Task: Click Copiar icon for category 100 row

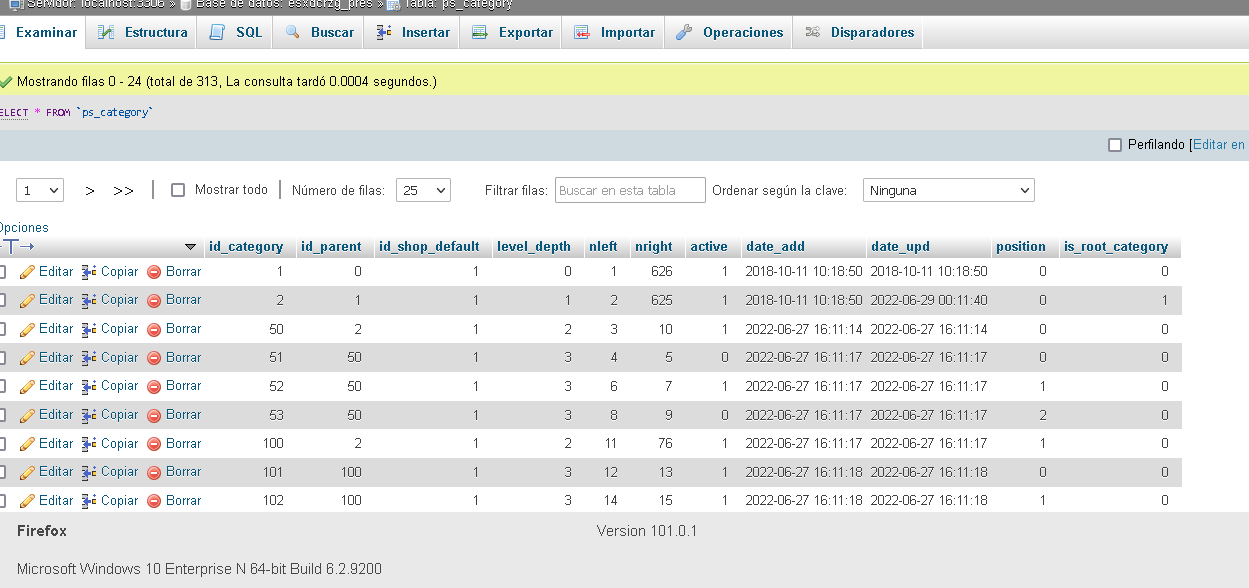Action: (88, 444)
